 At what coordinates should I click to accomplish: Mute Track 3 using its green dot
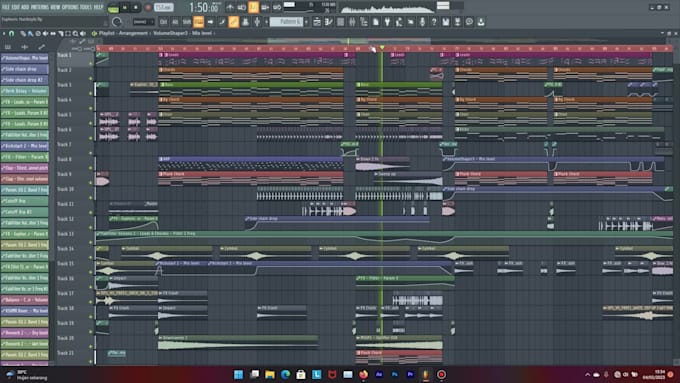91,93
